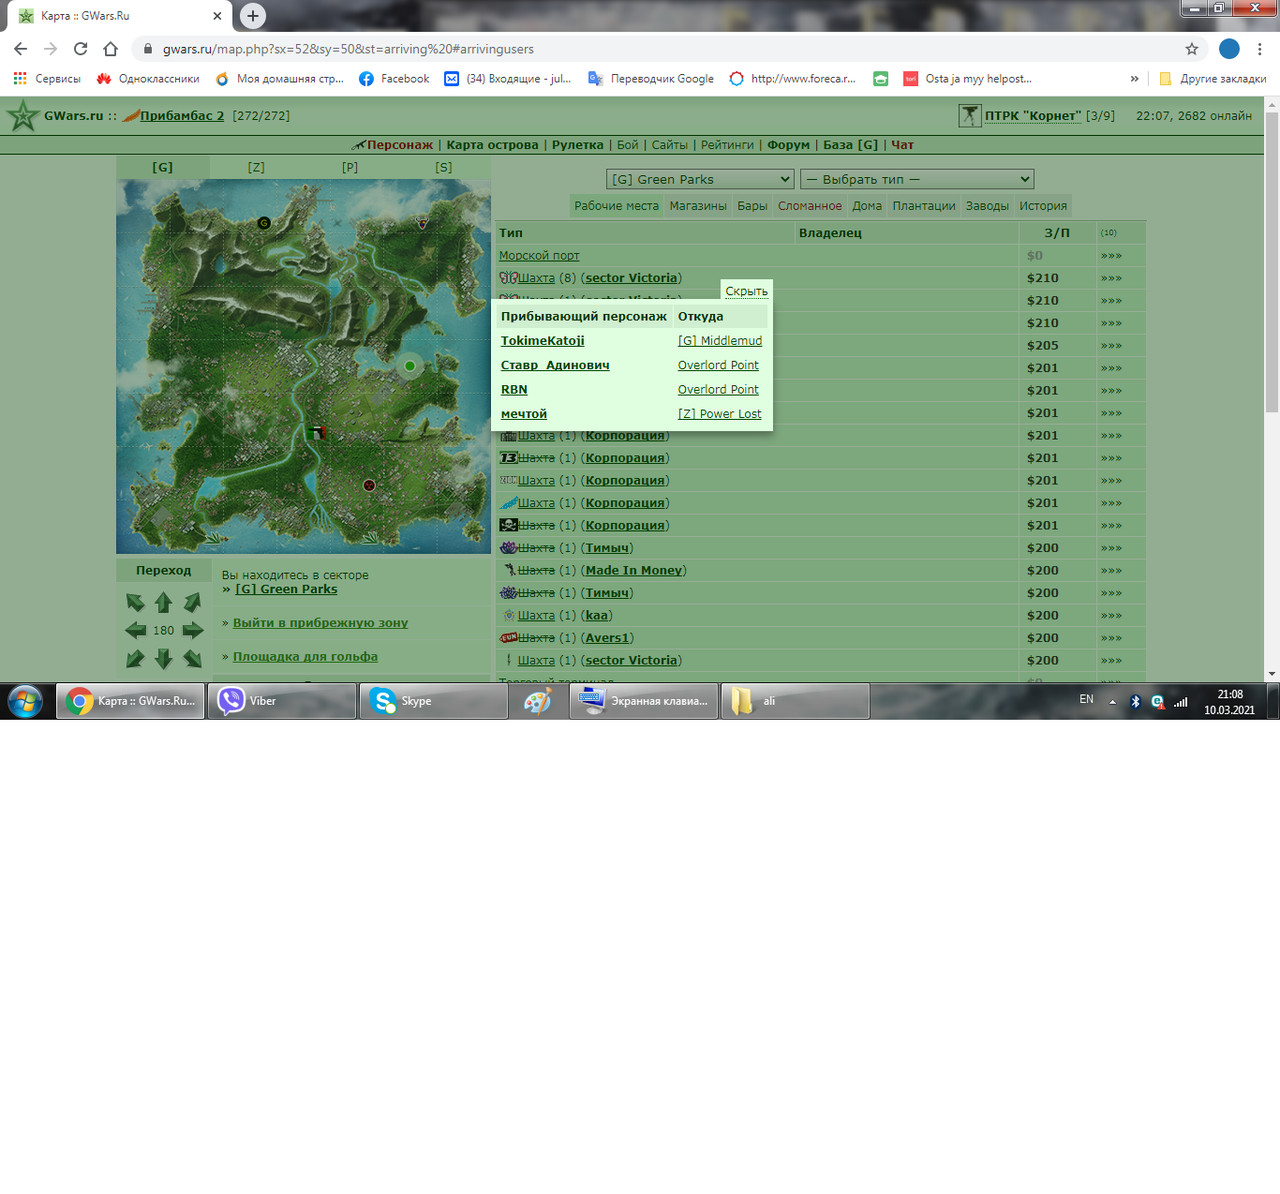
Task: Open the ali folder in the taskbar
Action: point(795,701)
